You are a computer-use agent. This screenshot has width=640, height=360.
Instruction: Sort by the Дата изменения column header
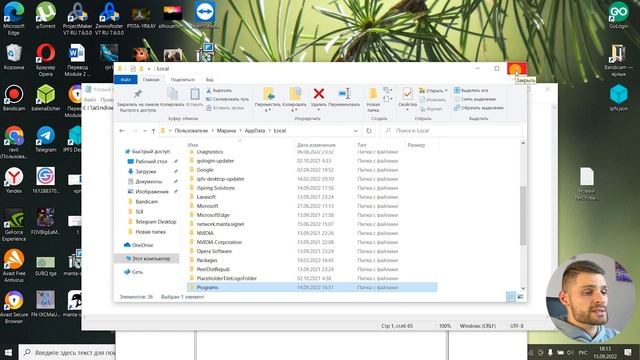(324, 145)
